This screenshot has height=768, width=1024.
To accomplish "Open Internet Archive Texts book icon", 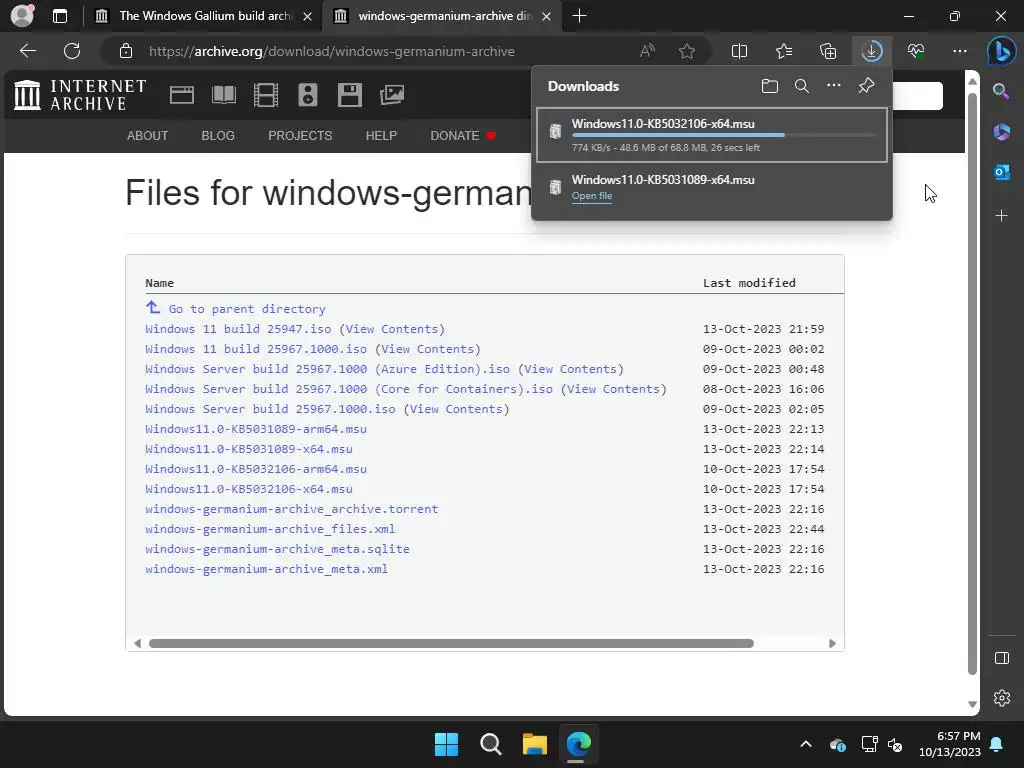I will point(224,95).
